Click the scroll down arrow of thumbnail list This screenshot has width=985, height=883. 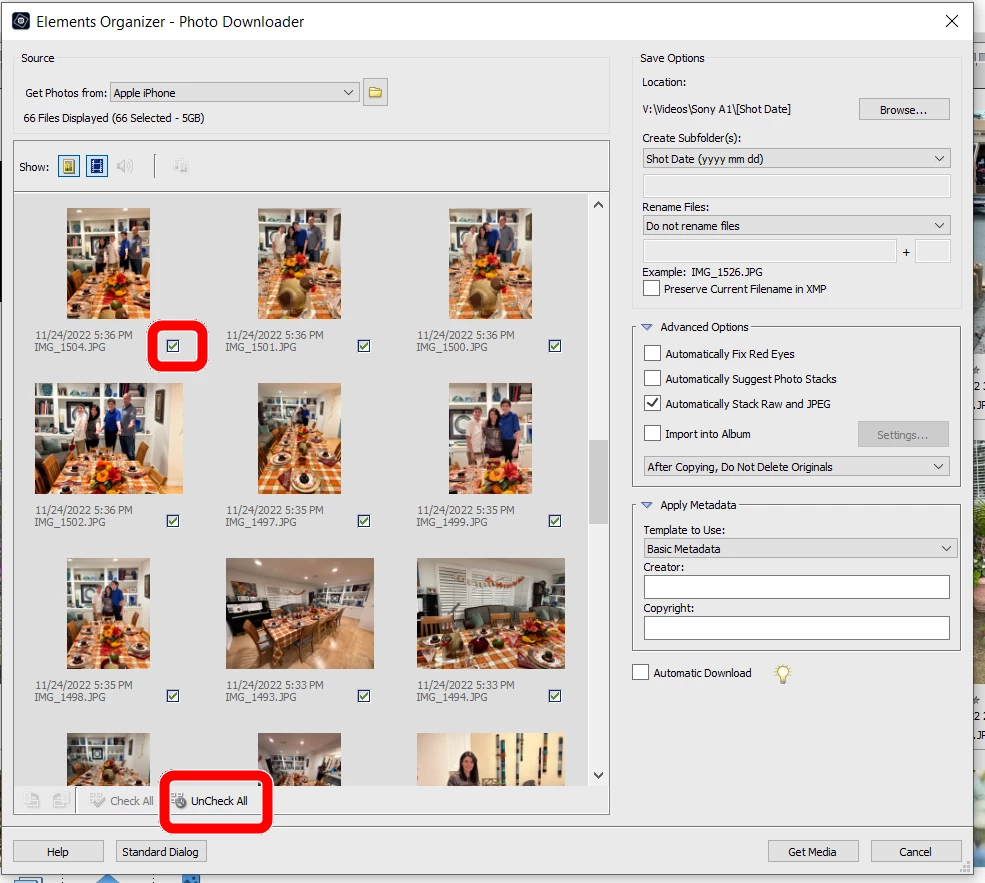tap(598, 775)
